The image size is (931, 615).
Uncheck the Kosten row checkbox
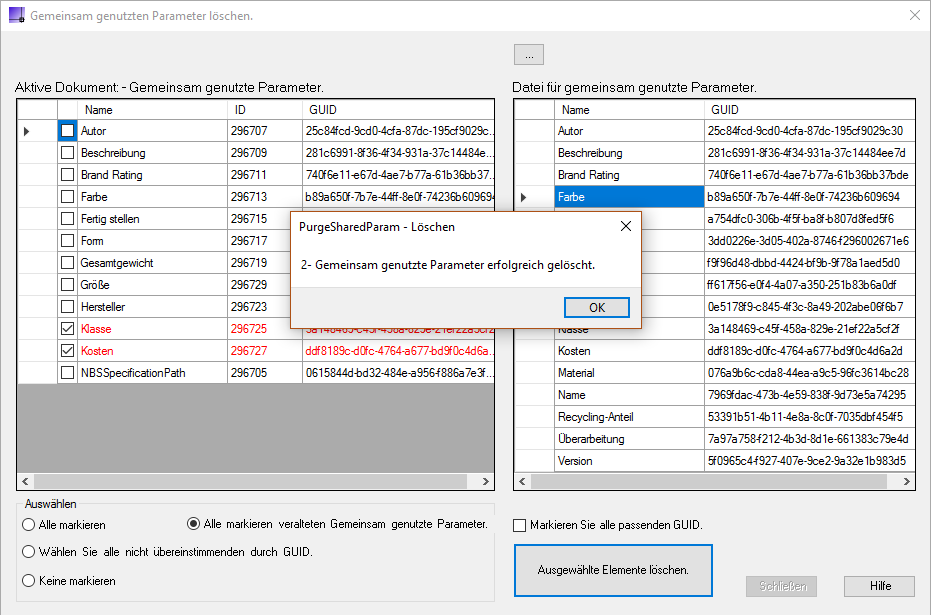68,350
